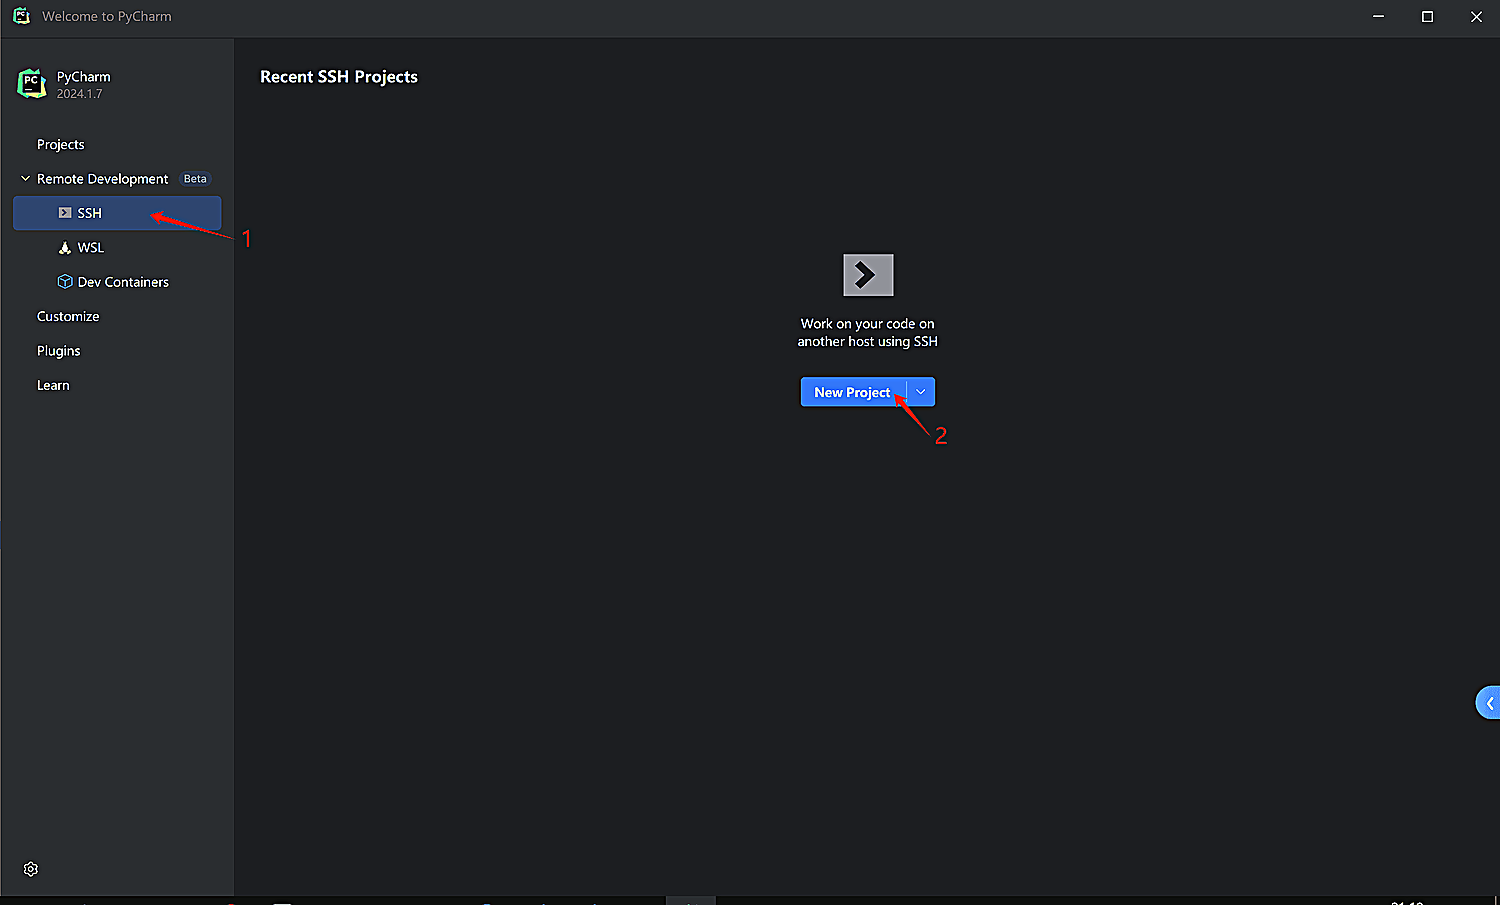This screenshot has width=1500, height=905.
Task: Expand the blue side panel arrow
Action: (1489, 703)
